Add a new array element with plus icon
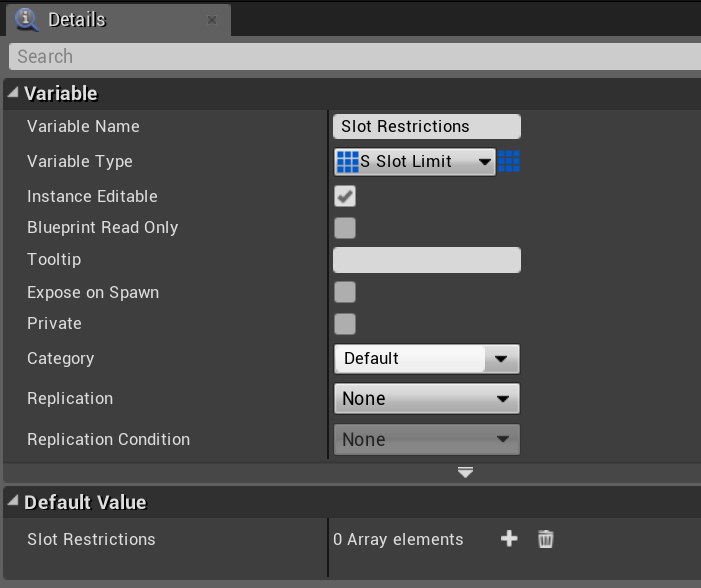The height and width of the screenshot is (588, 701). [509, 539]
